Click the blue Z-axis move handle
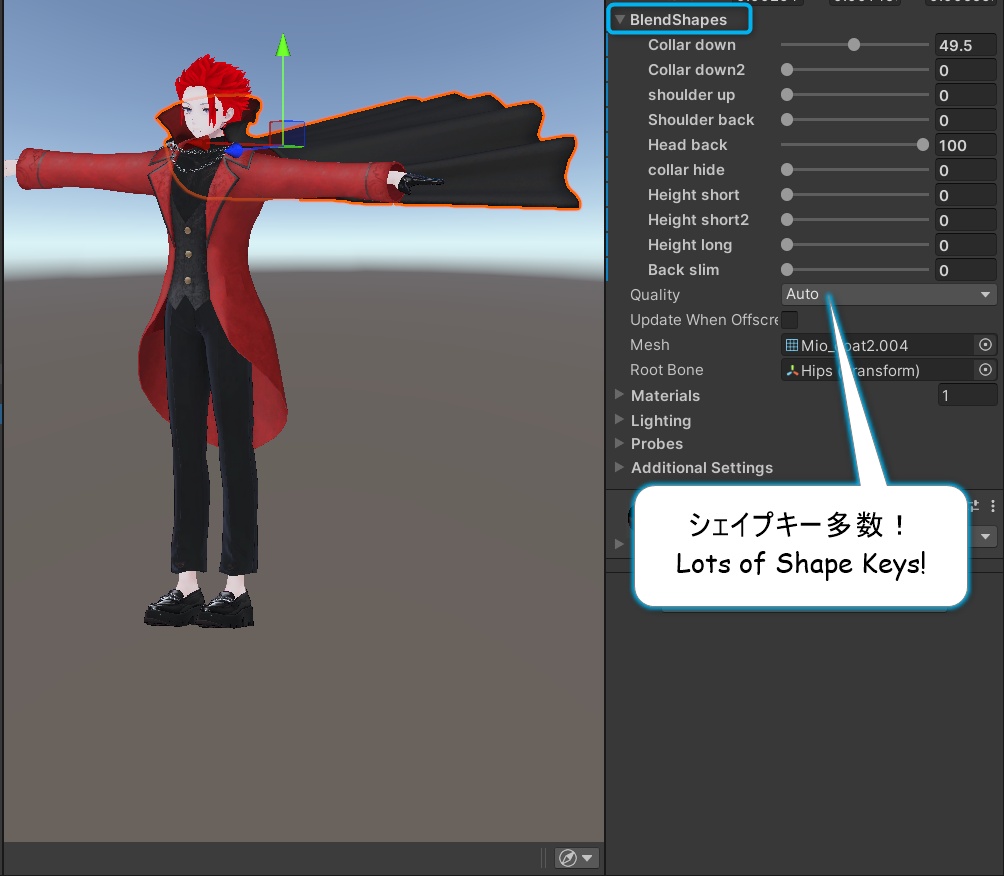Screen dimensions: 1004x876 click(235, 150)
